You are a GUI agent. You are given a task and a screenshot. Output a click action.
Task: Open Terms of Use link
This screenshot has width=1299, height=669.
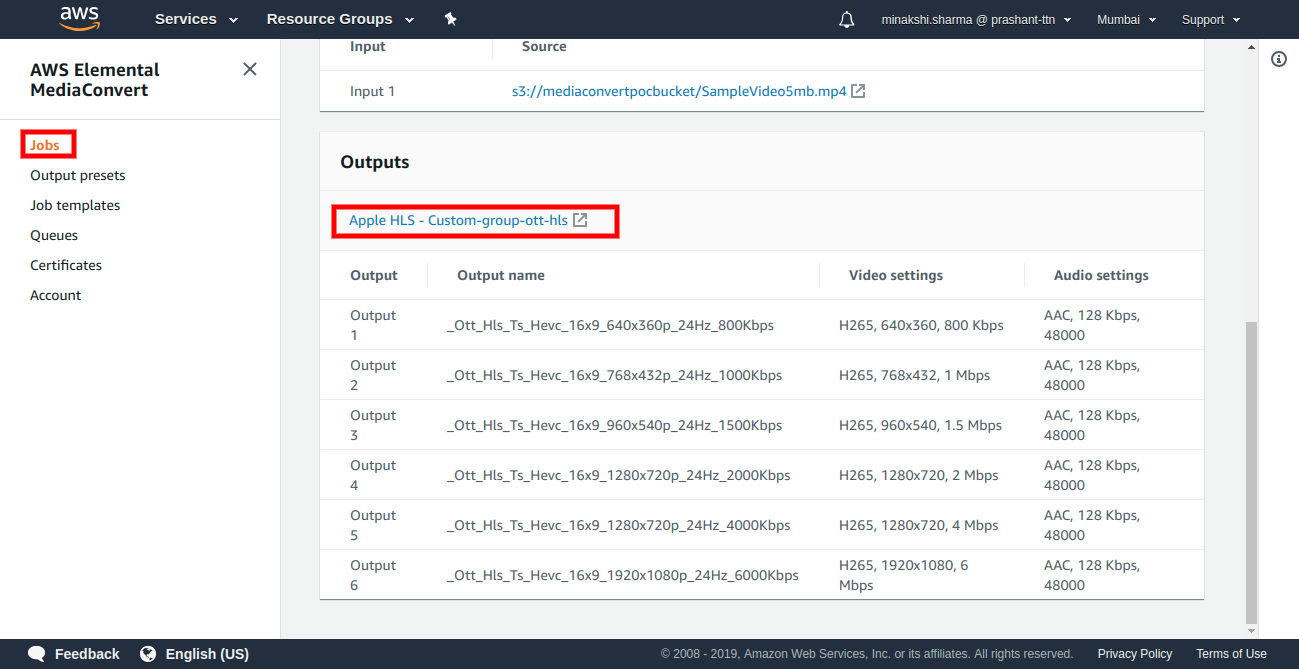(x=1231, y=654)
